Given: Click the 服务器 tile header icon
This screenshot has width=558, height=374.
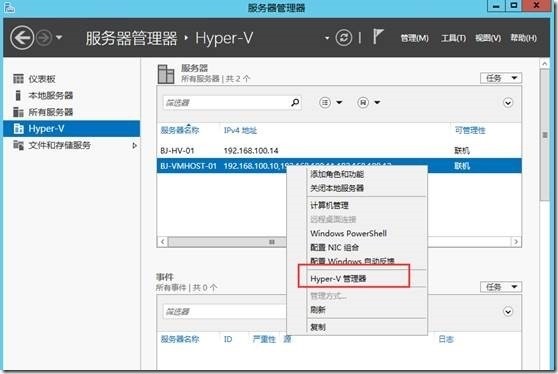Looking at the screenshot, I should click(x=166, y=74).
